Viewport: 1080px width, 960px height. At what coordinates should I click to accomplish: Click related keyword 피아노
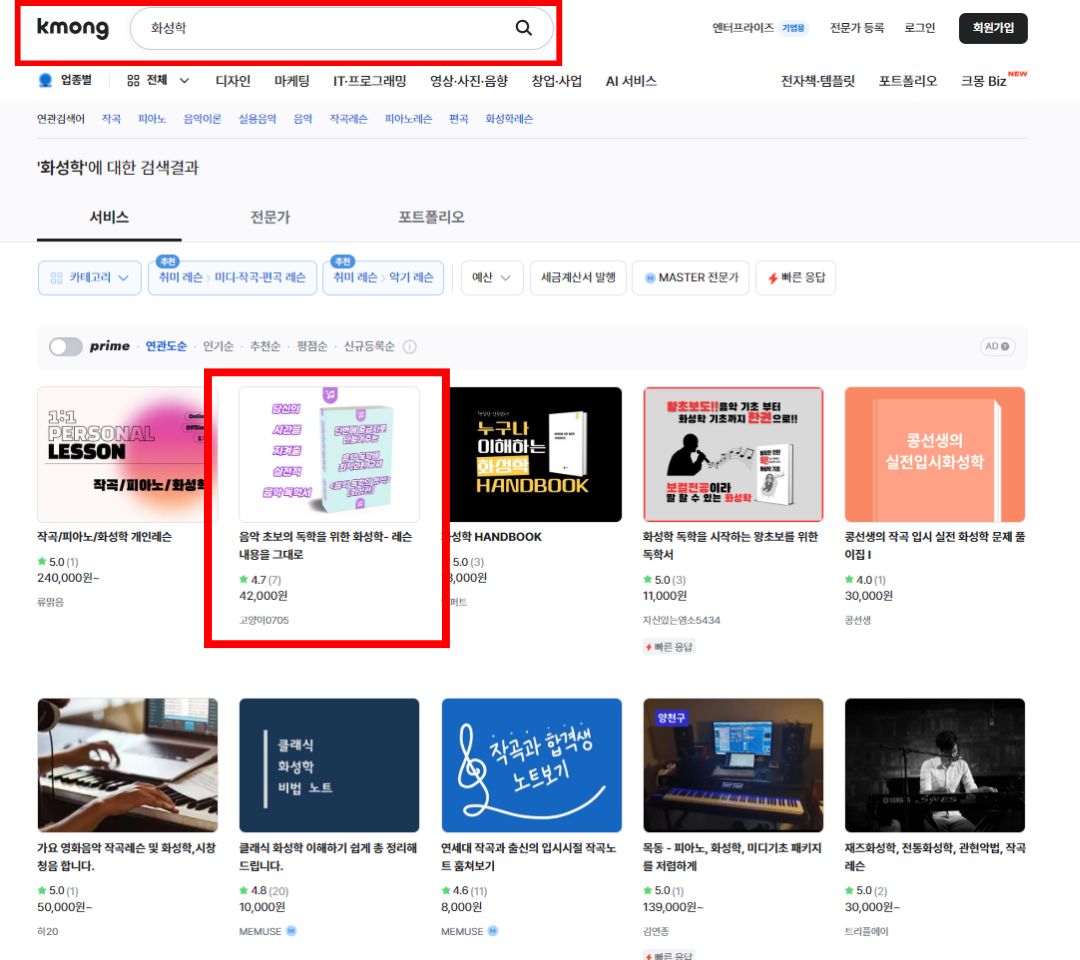pyautogui.click(x=152, y=118)
